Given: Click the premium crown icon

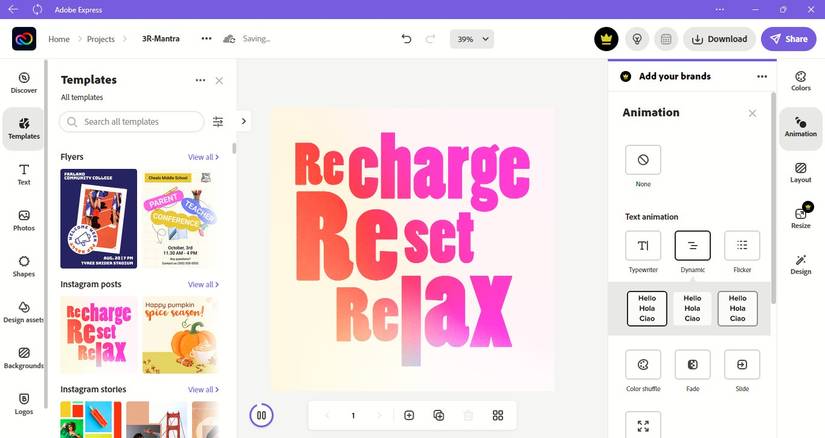Looking at the screenshot, I should point(606,39).
